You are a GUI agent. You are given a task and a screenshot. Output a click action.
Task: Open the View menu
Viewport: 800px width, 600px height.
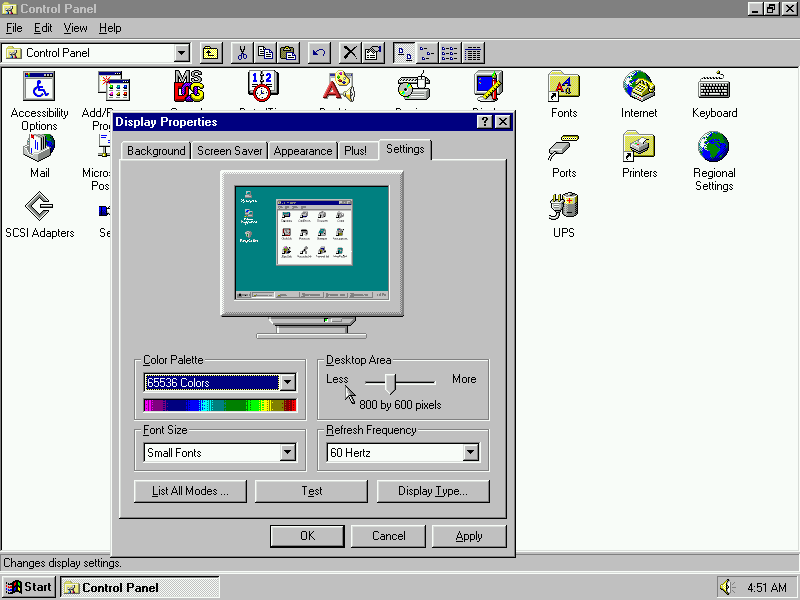75,28
